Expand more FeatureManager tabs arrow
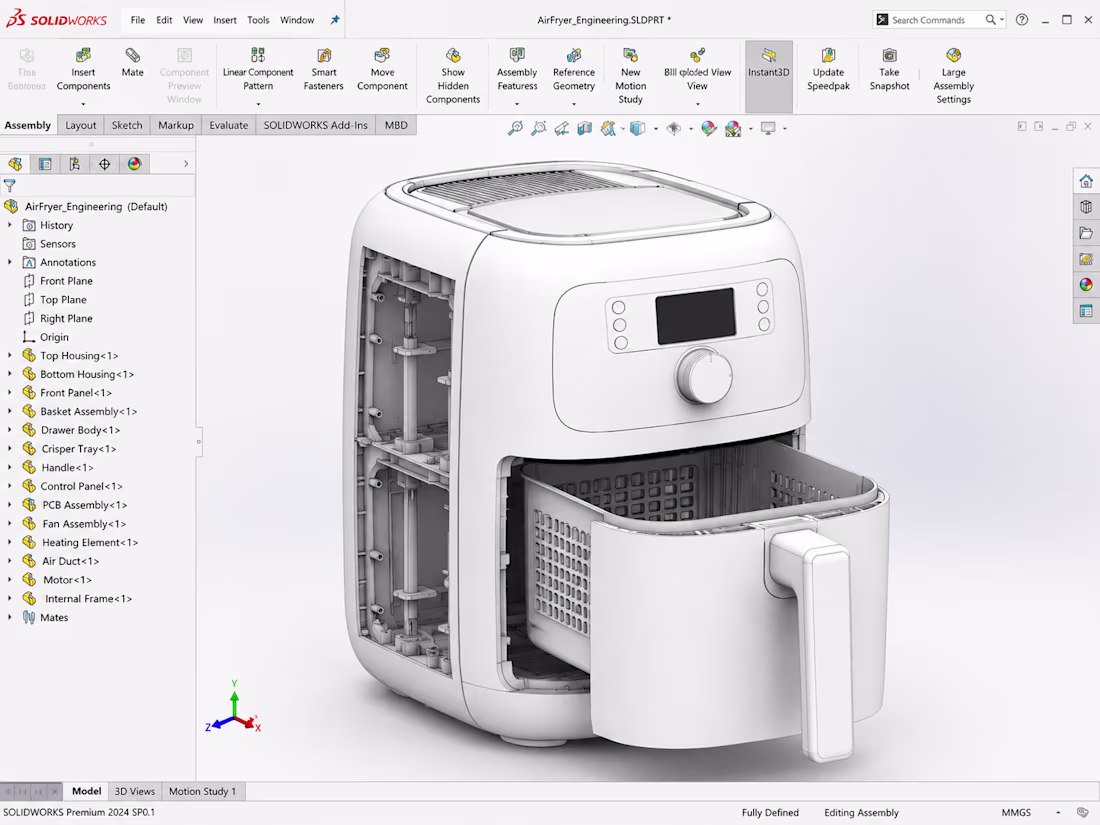This screenshot has width=1100, height=825. click(186, 163)
